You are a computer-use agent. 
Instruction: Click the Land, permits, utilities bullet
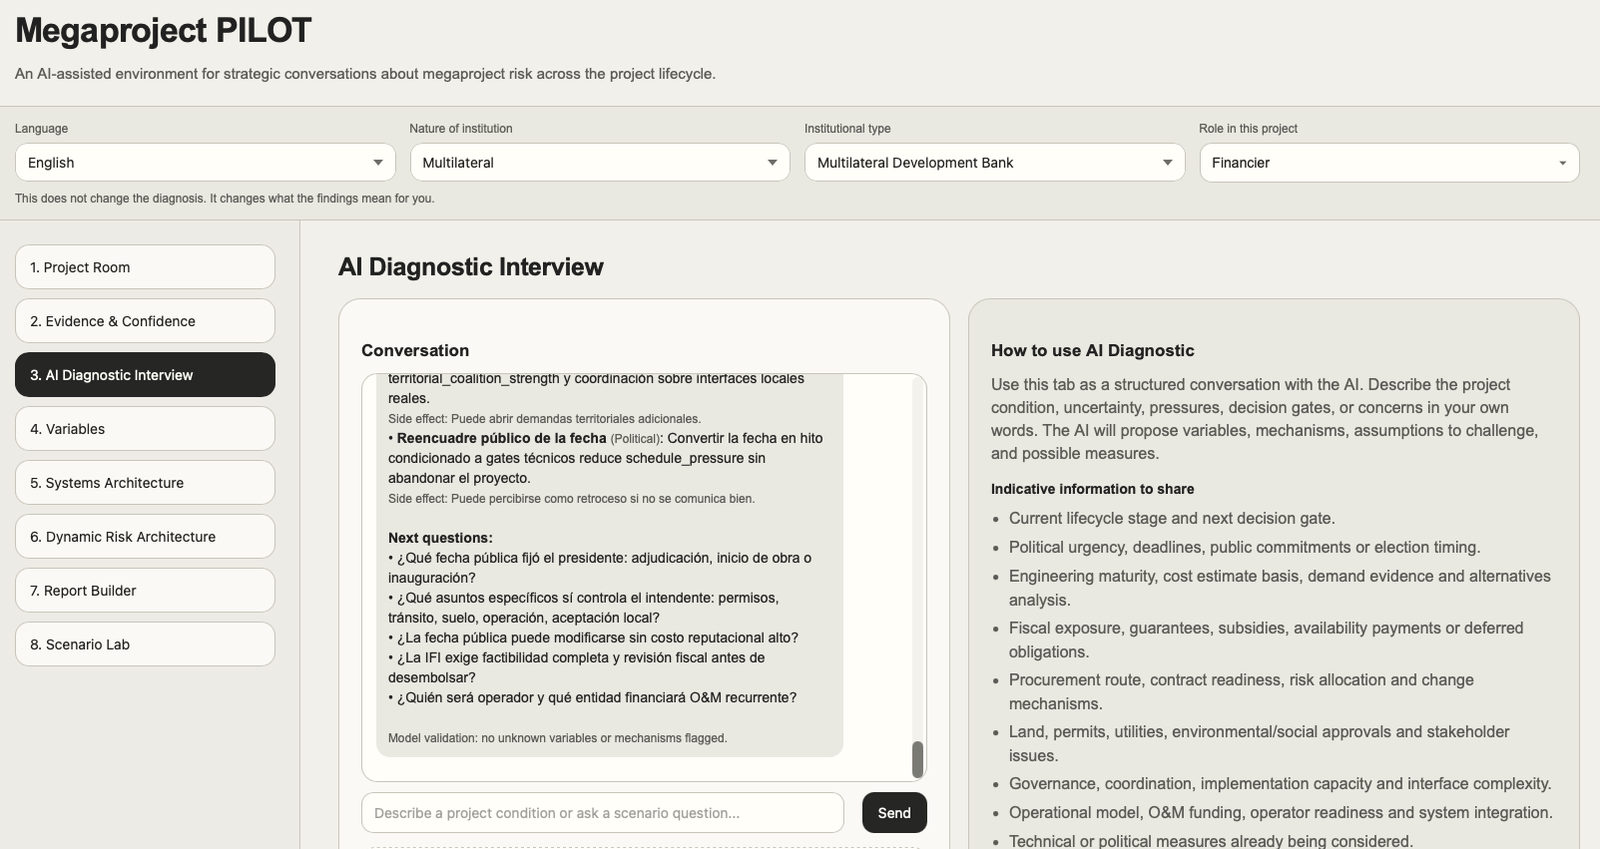(1259, 744)
